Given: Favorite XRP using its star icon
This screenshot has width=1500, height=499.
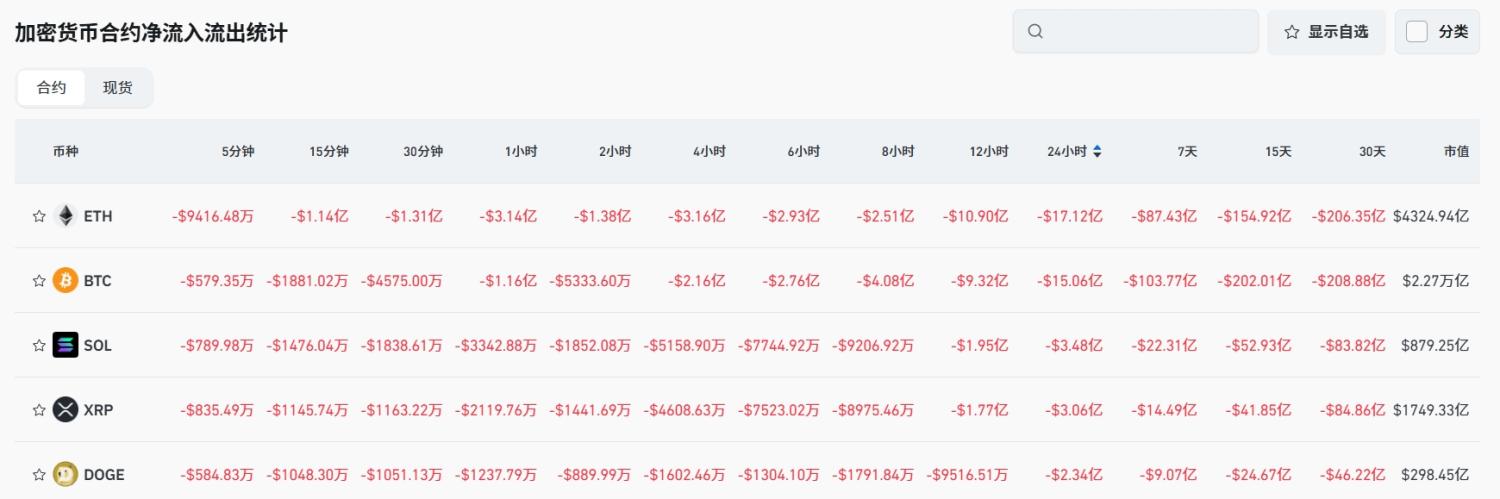Looking at the screenshot, I should tap(39, 410).
